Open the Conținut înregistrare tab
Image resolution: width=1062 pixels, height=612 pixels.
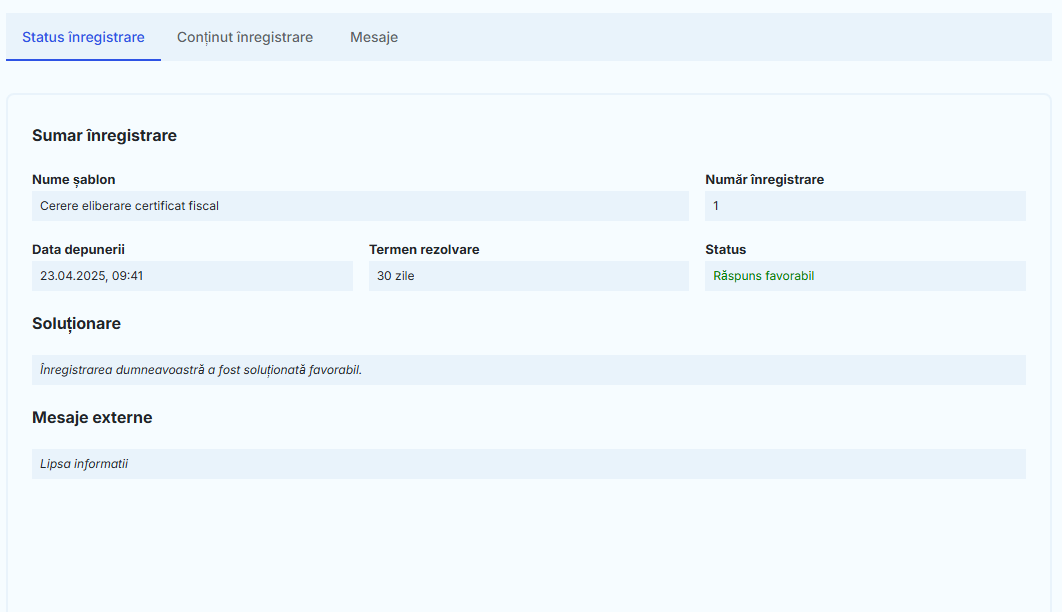click(x=245, y=37)
